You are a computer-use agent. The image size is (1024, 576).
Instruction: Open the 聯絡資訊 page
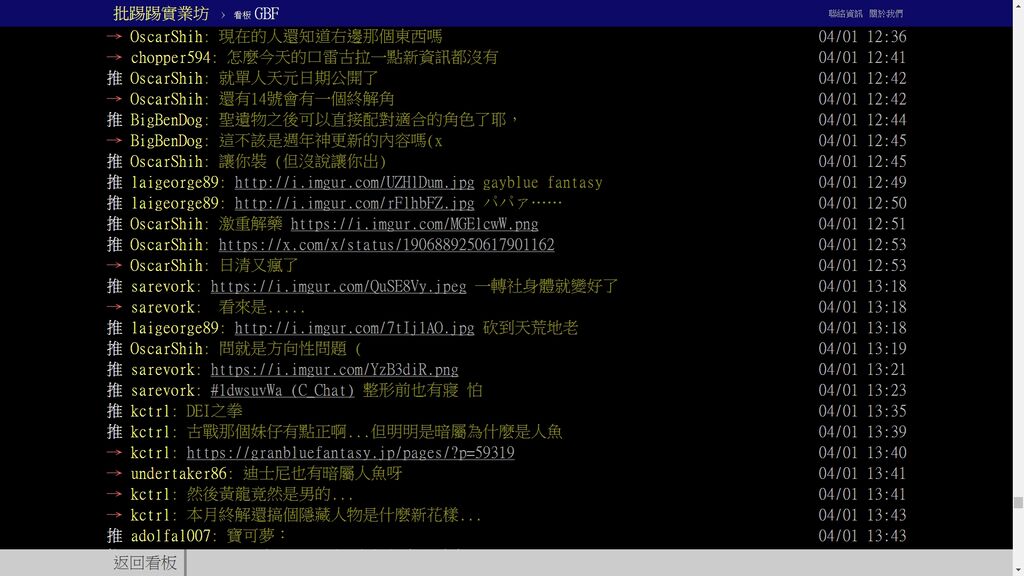point(845,14)
